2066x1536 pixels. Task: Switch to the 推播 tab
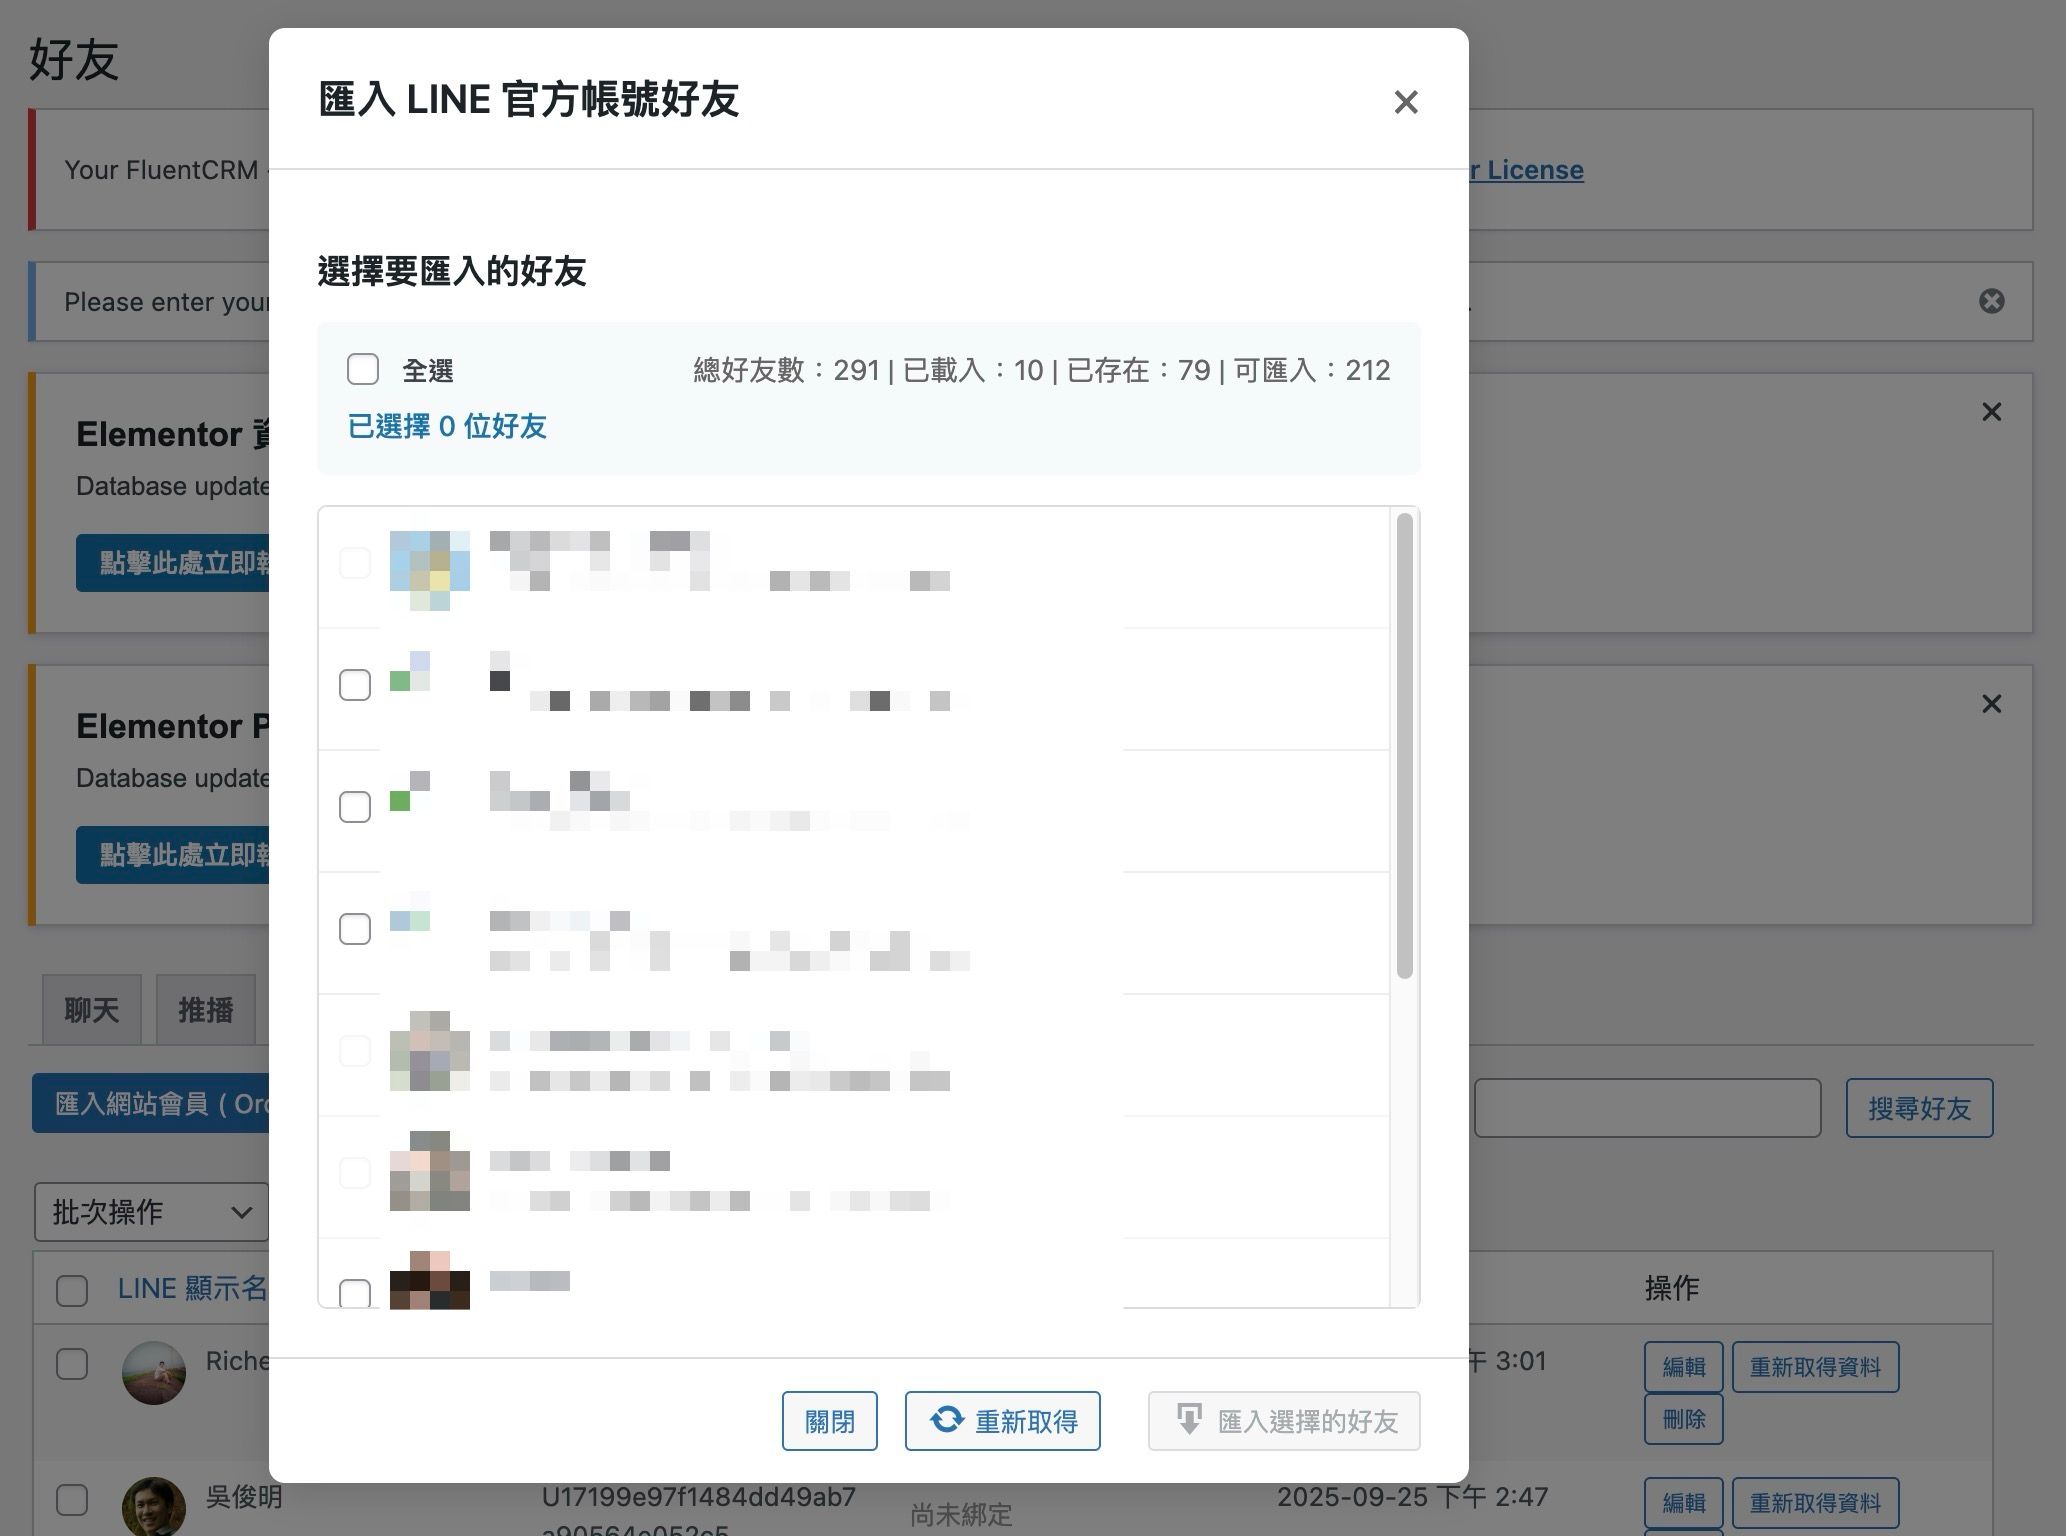coord(206,1010)
